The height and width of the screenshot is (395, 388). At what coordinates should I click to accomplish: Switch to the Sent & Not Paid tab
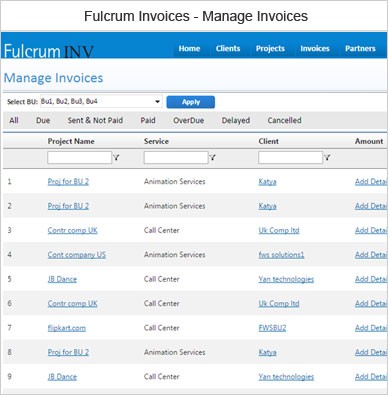(95, 120)
